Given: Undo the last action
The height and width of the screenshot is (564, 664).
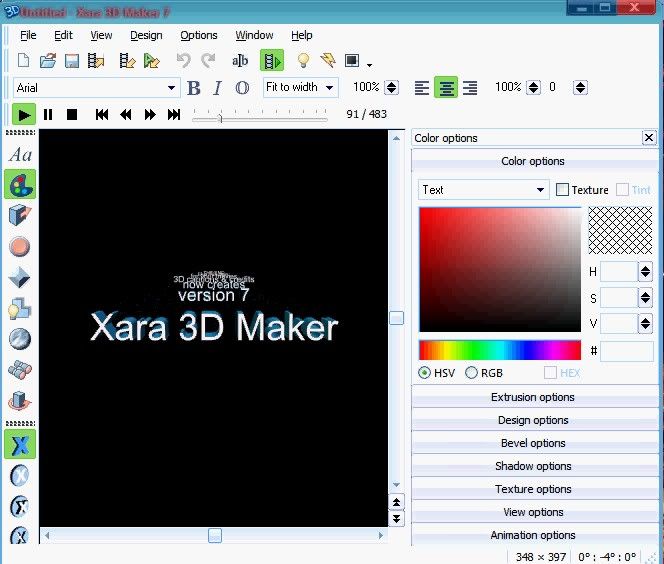Looking at the screenshot, I should pos(184,61).
